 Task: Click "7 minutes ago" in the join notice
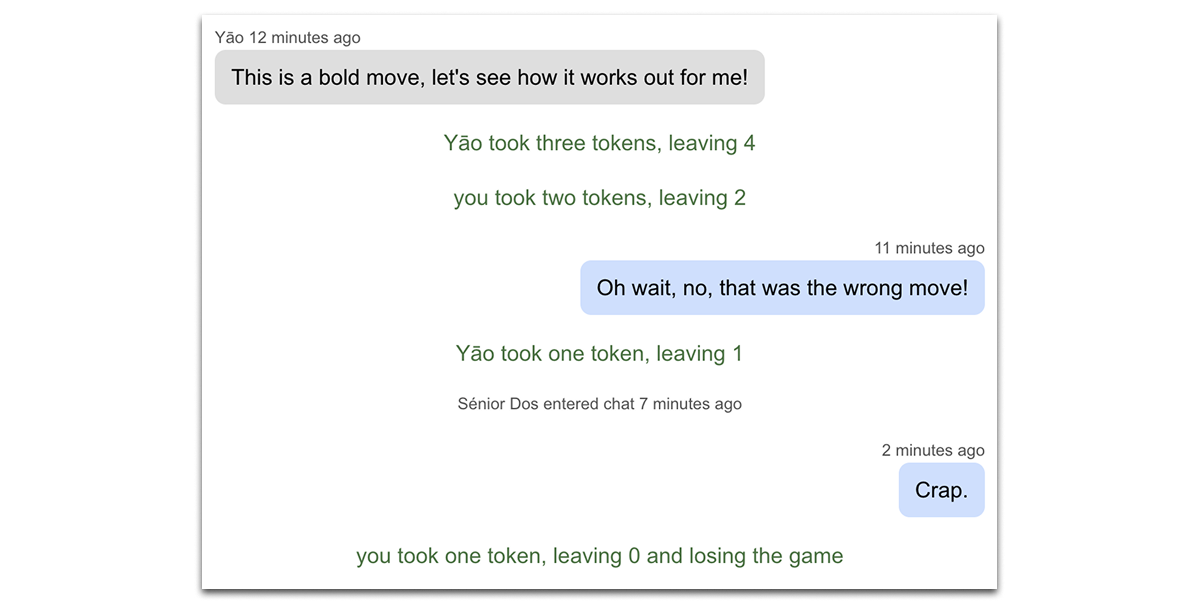click(690, 404)
